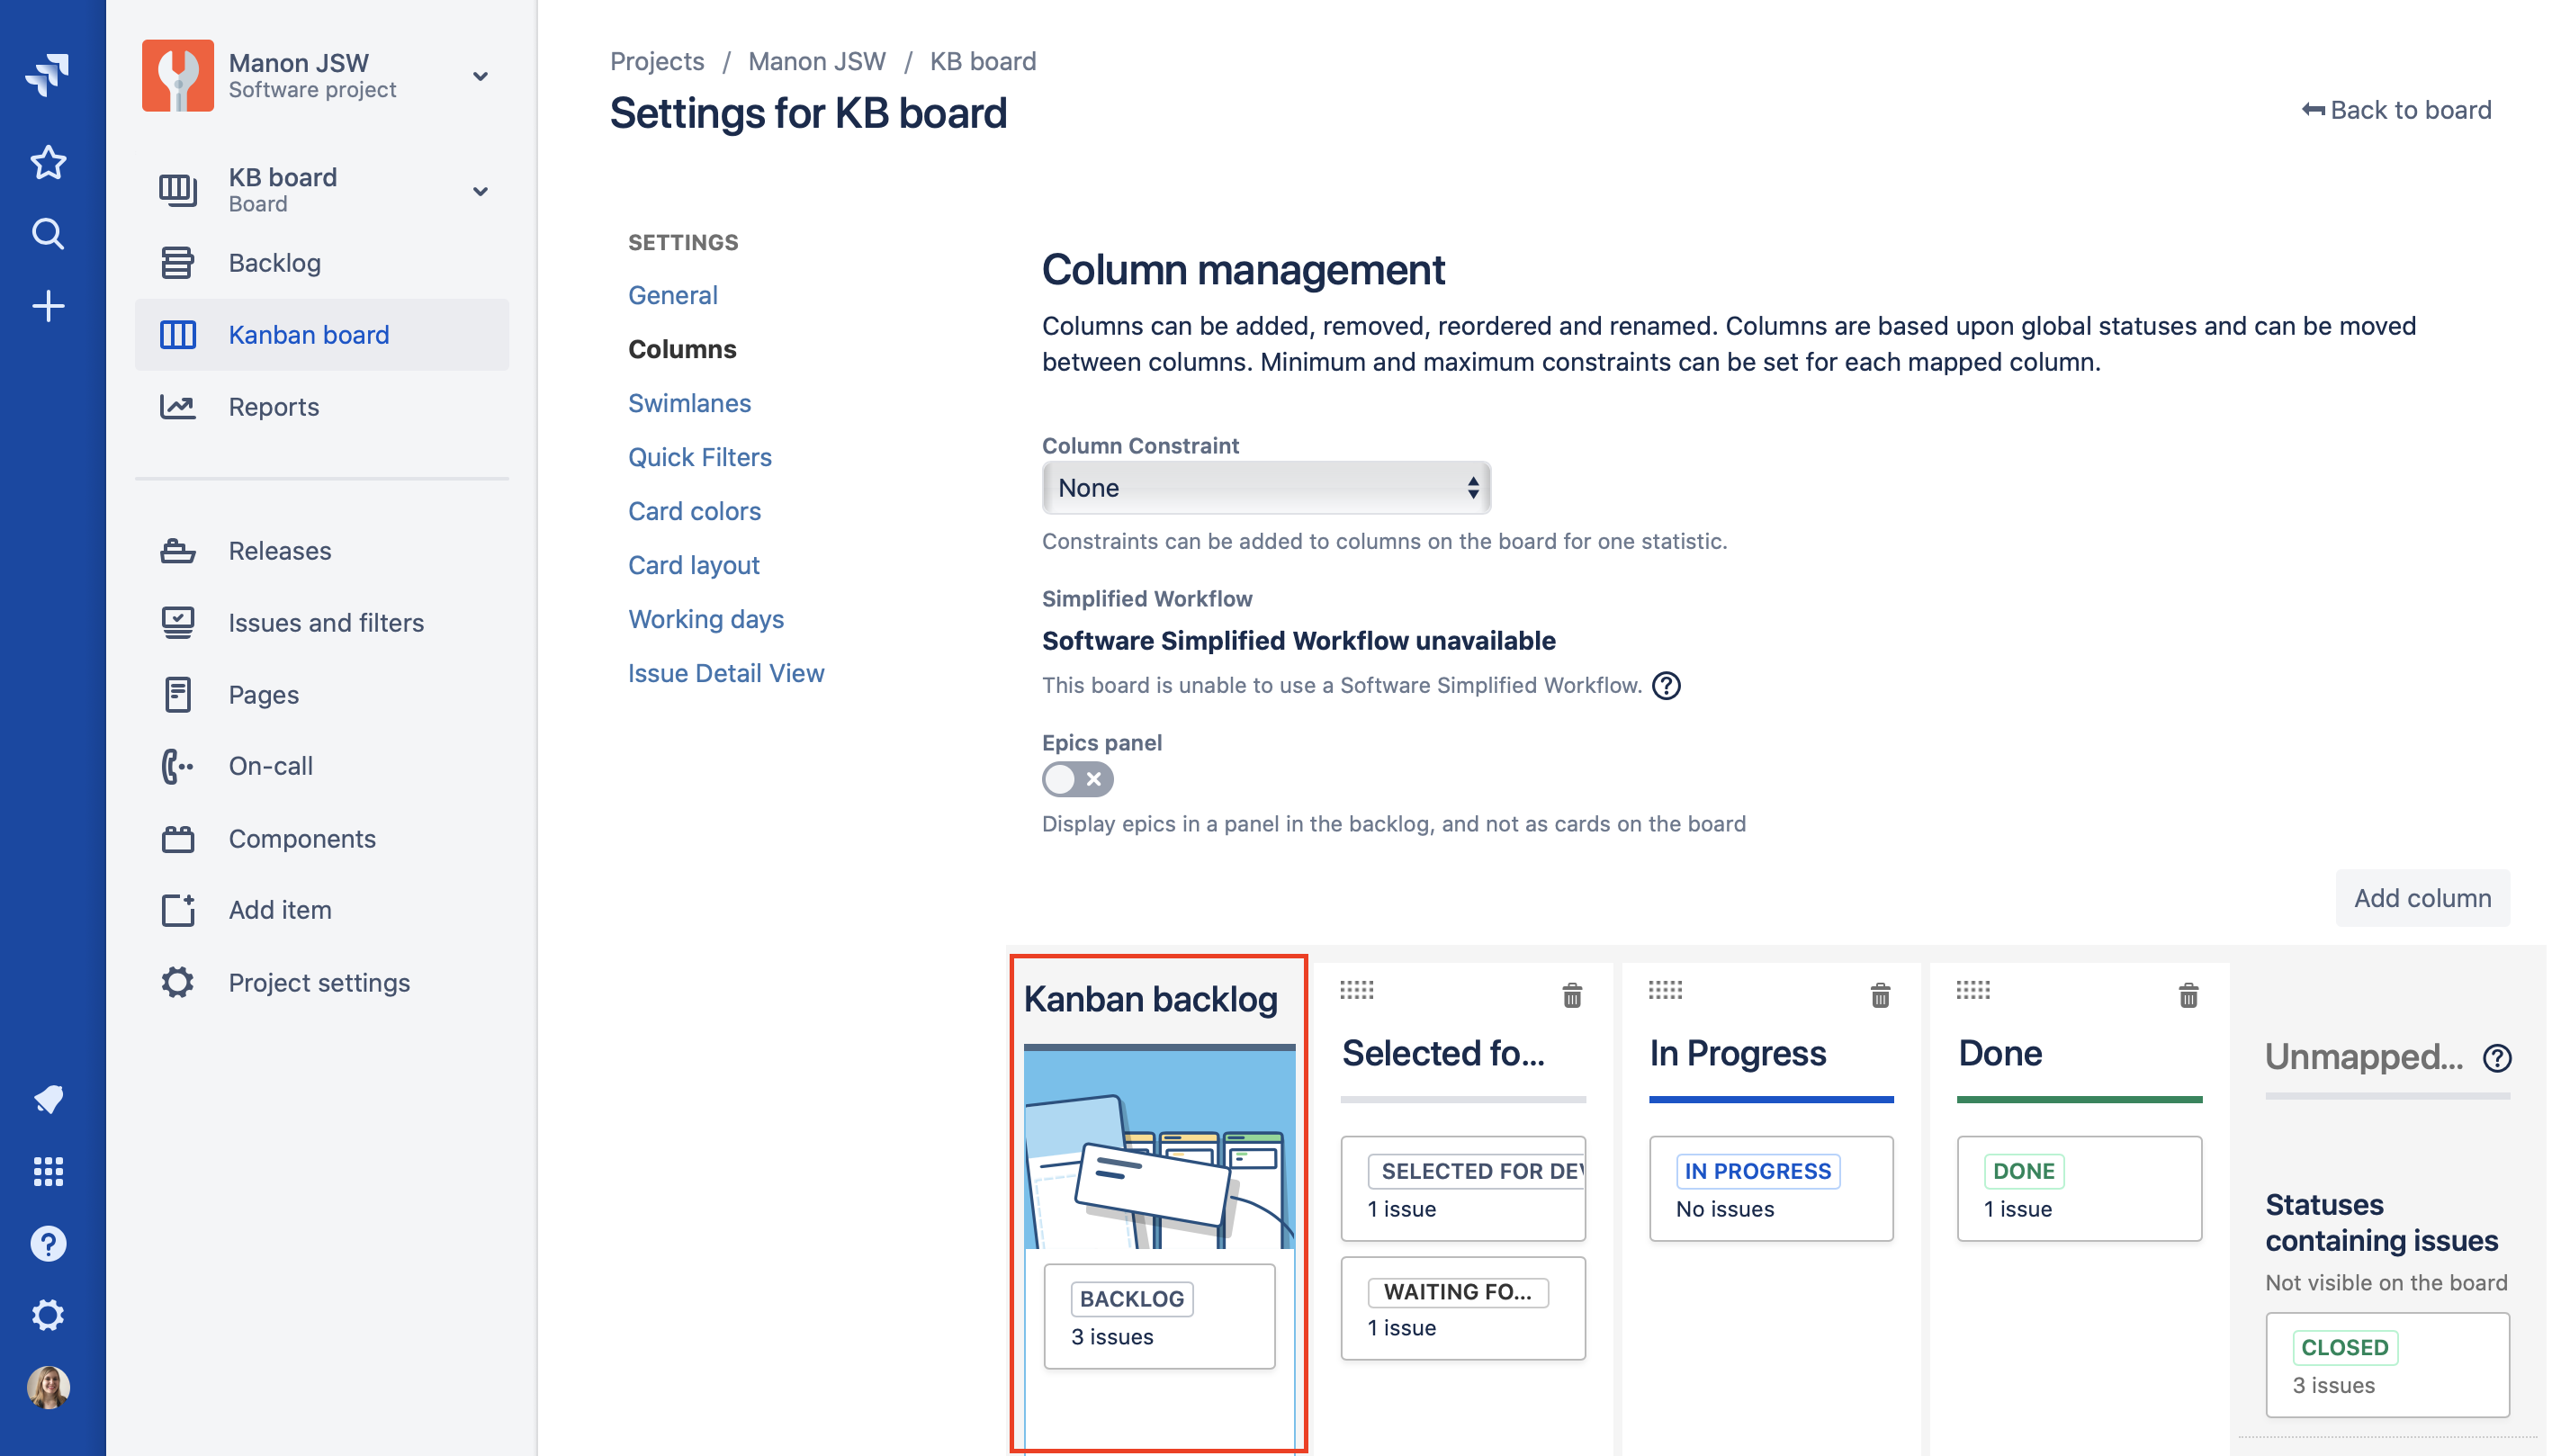Open search with the magnifier icon

pos(48,234)
